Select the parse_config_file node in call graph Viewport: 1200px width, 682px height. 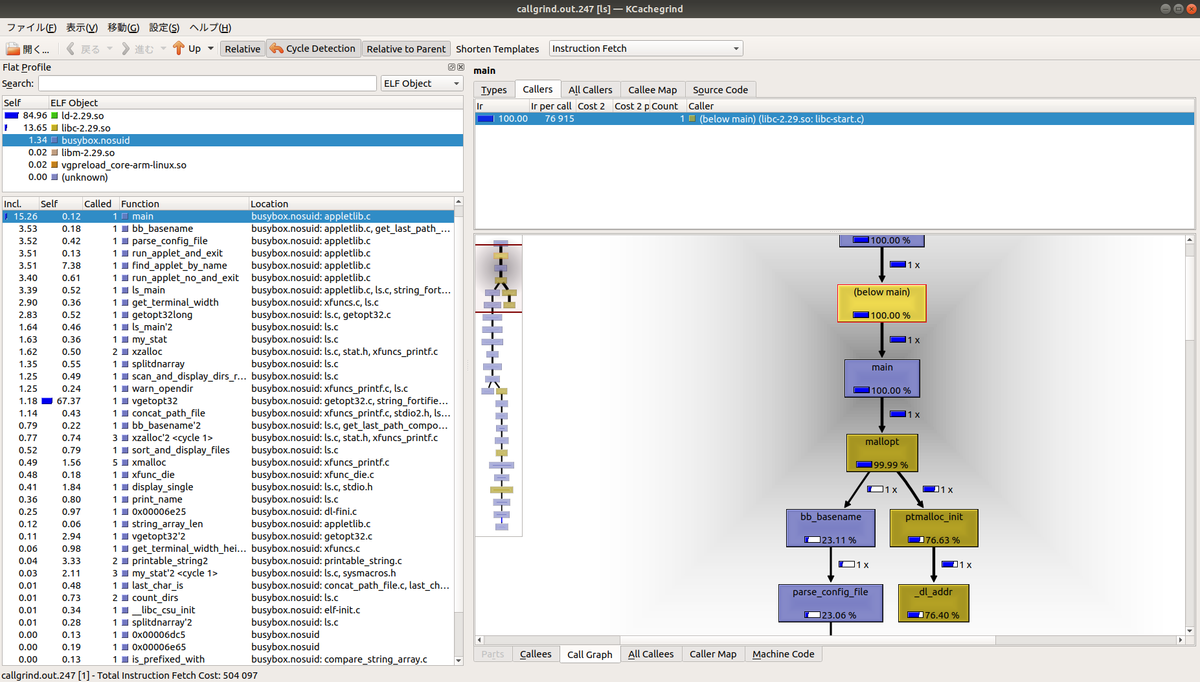click(831, 603)
